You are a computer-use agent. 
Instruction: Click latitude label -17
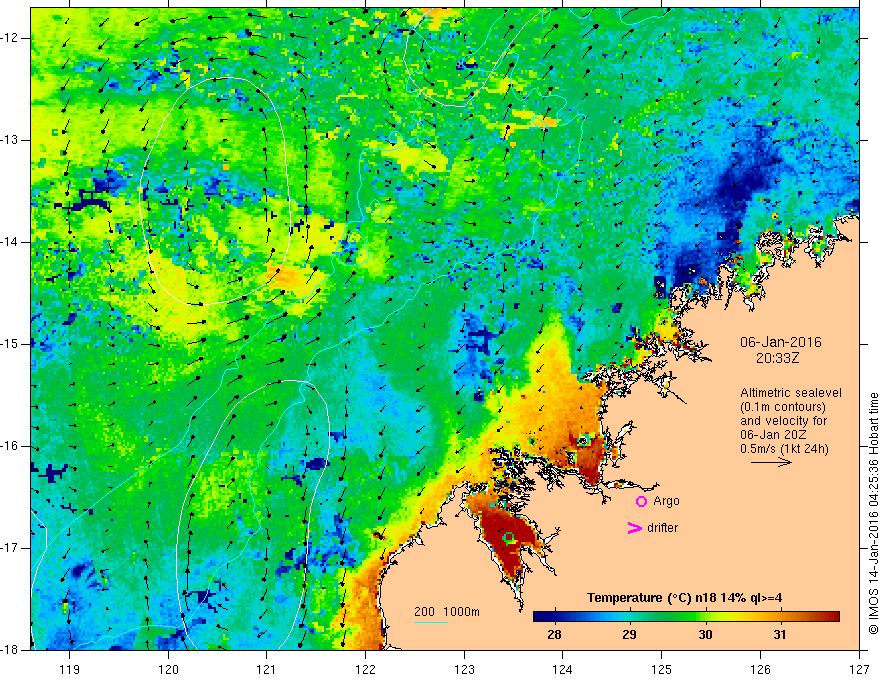point(10,548)
